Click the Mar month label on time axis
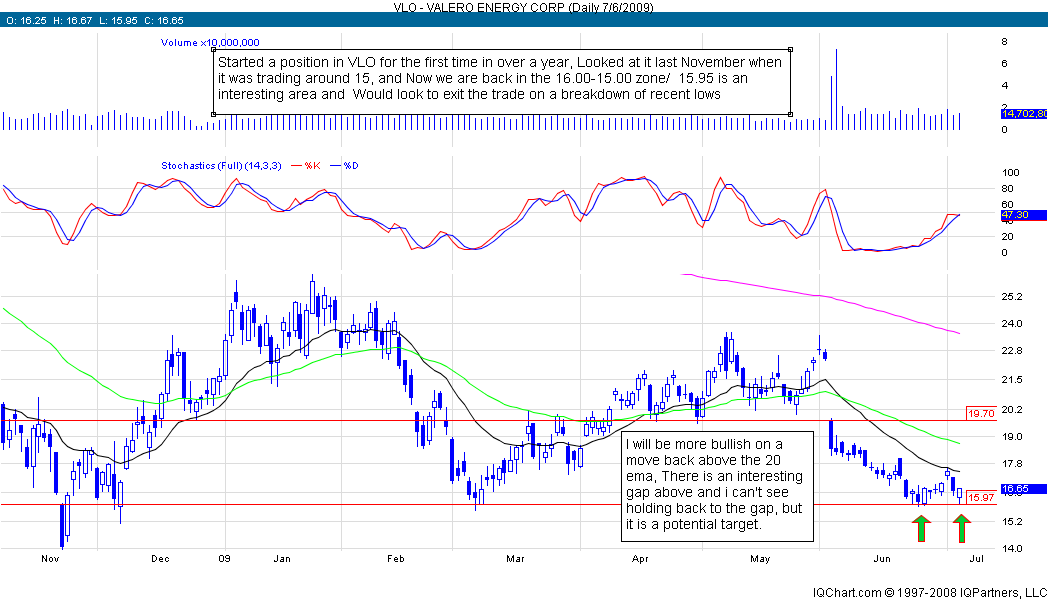The image size is (1048, 599). [515, 559]
